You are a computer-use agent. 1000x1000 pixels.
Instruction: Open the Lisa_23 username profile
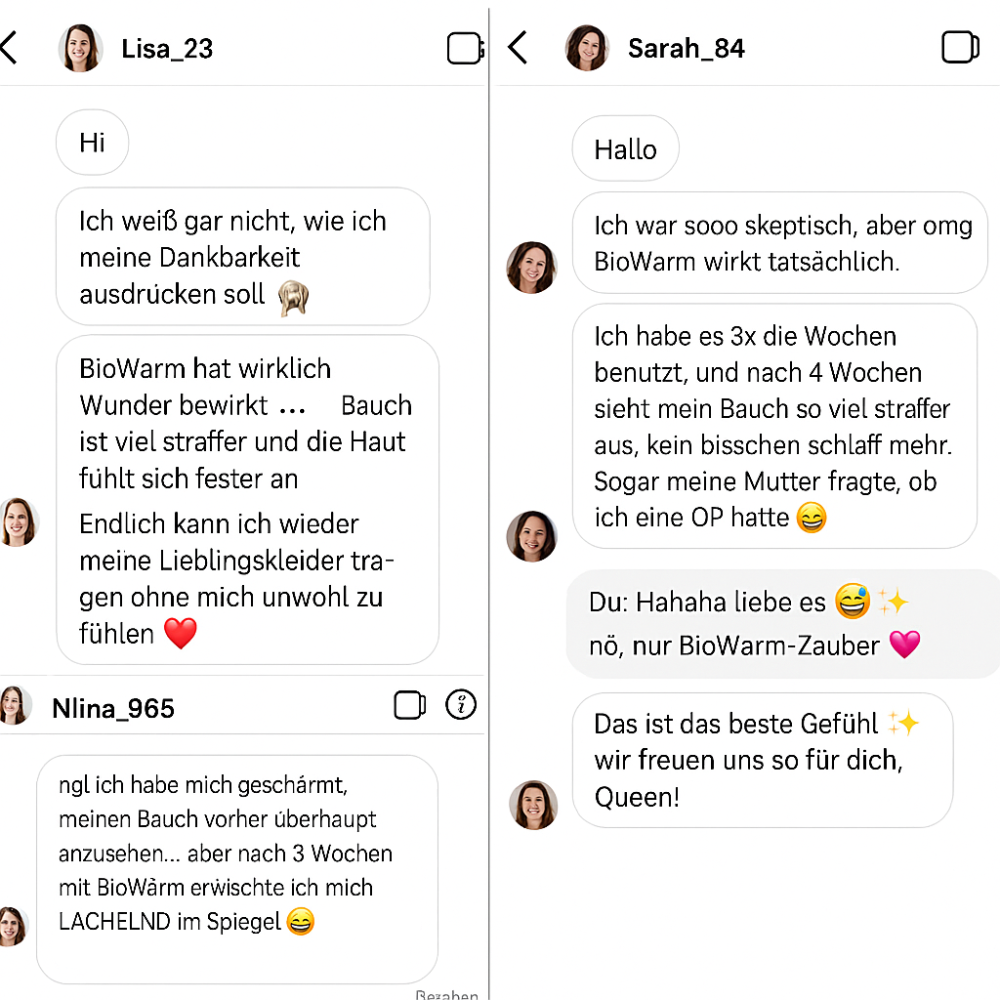click(x=167, y=48)
